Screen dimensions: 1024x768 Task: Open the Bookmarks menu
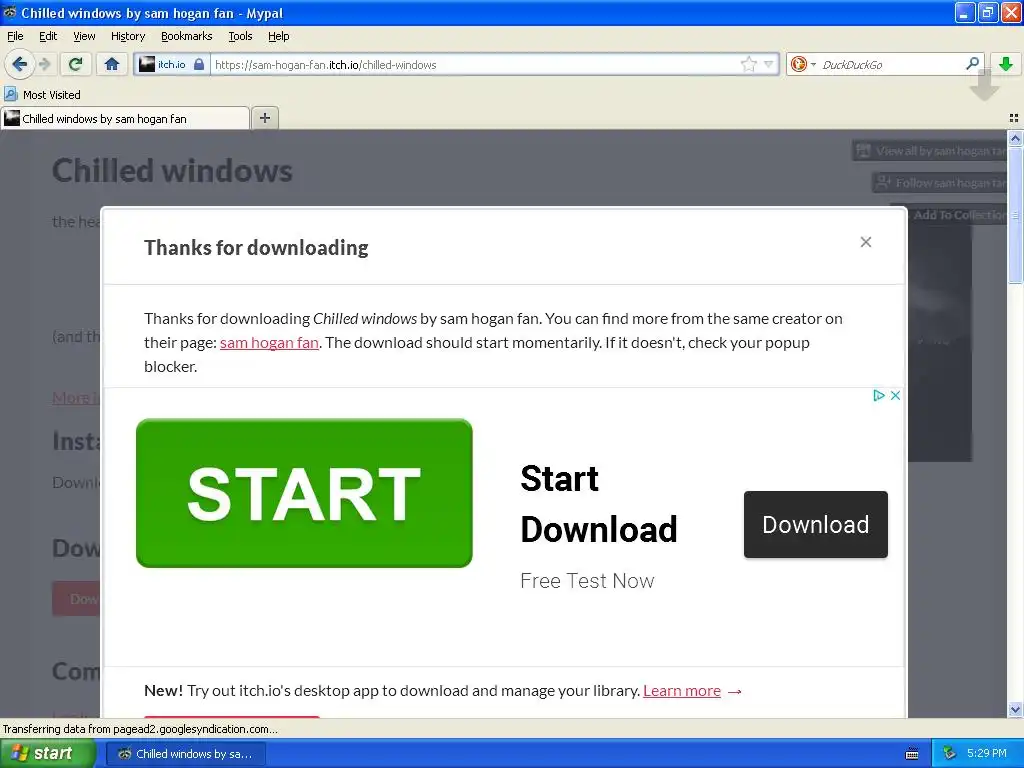point(187,36)
